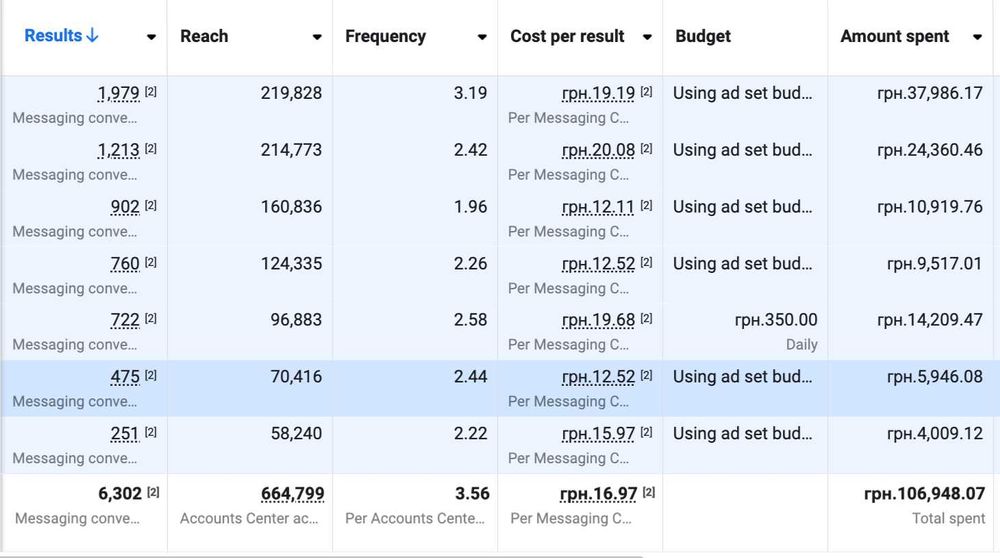Click footnote [2] next to 1,979 results
Screen dimensions: 1000x558
[x=151, y=92]
